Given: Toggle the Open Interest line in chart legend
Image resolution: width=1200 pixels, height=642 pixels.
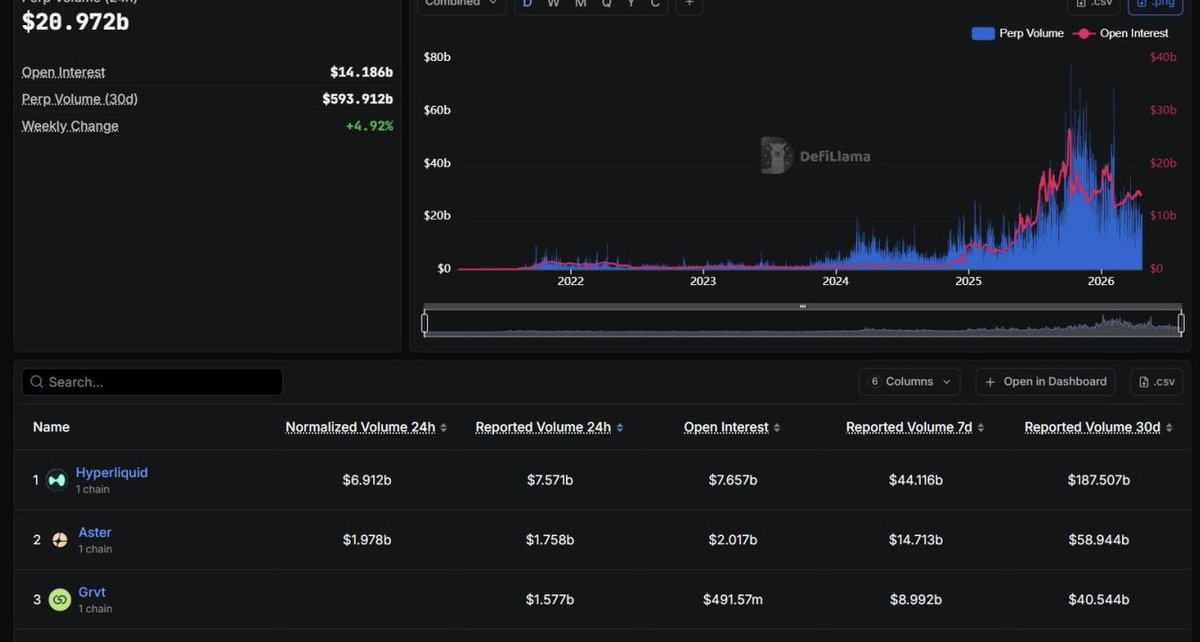Looking at the screenshot, I should point(1121,33).
